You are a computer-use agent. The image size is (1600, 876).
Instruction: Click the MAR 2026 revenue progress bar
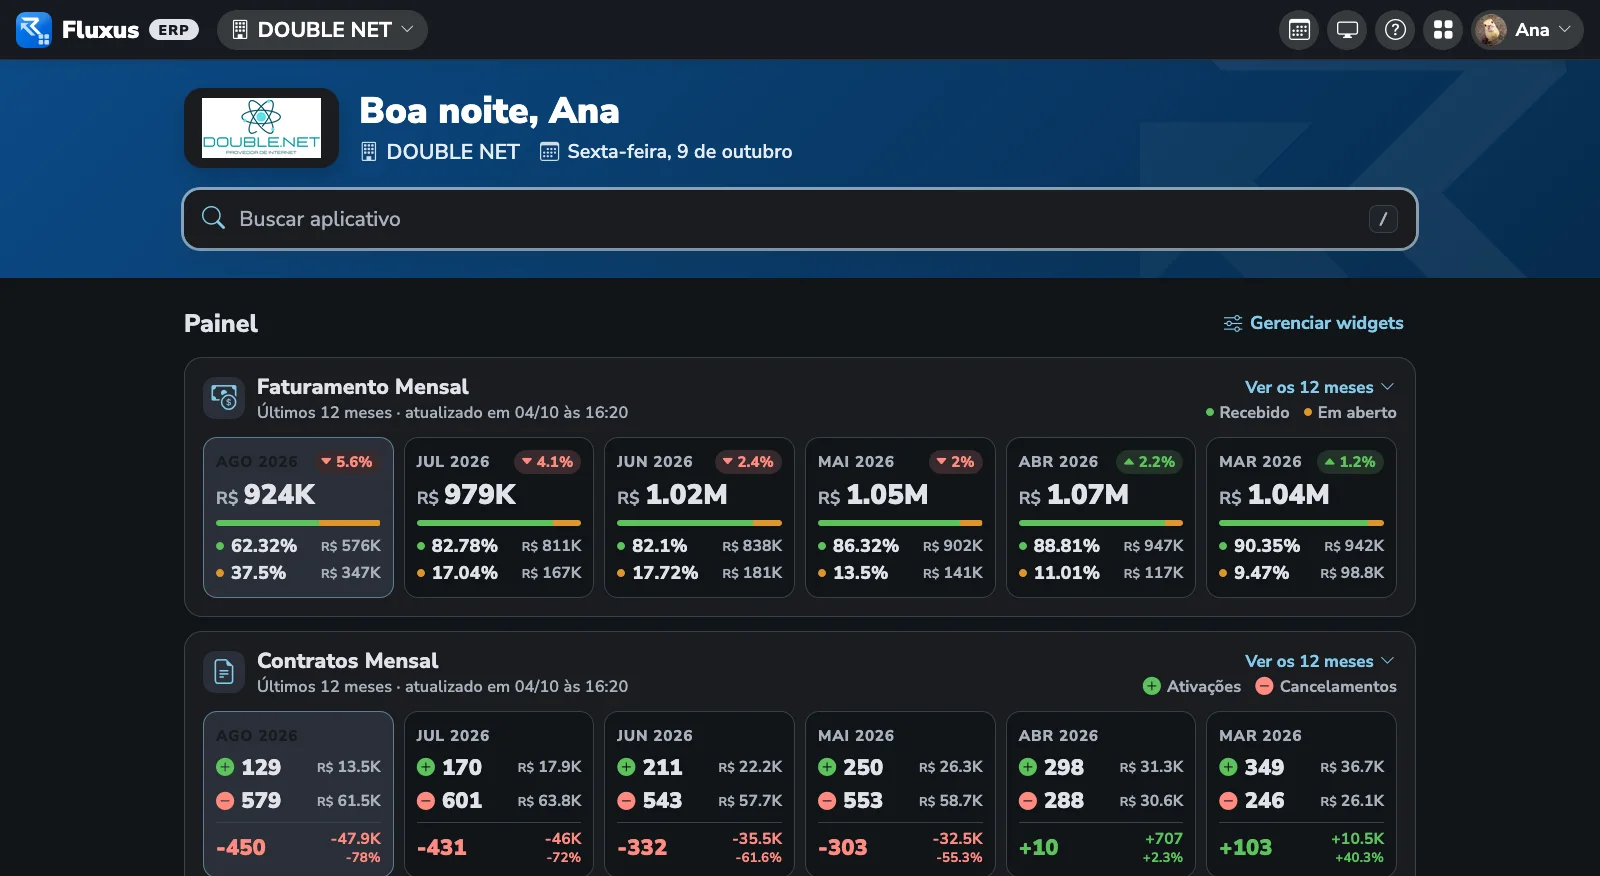tap(1301, 523)
